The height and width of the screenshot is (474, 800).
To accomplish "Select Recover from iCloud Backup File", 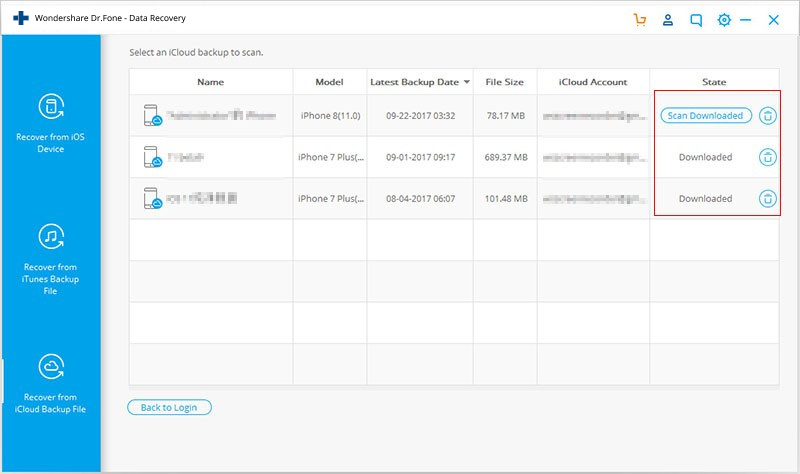I will point(51,384).
